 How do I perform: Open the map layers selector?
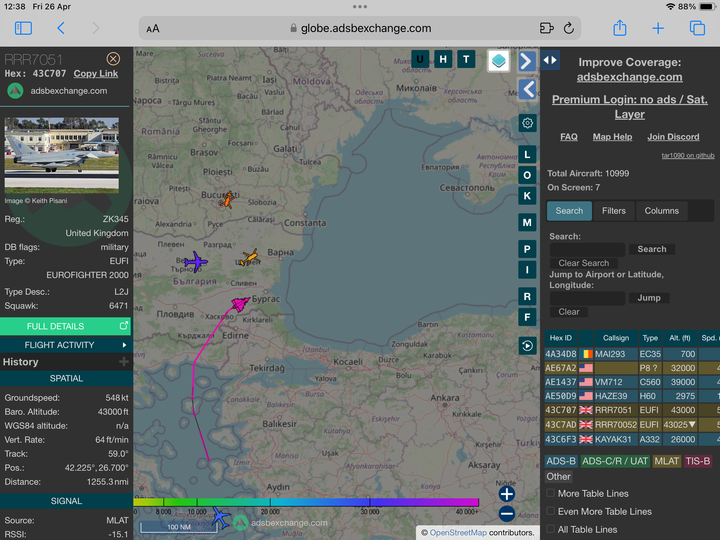(x=499, y=61)
